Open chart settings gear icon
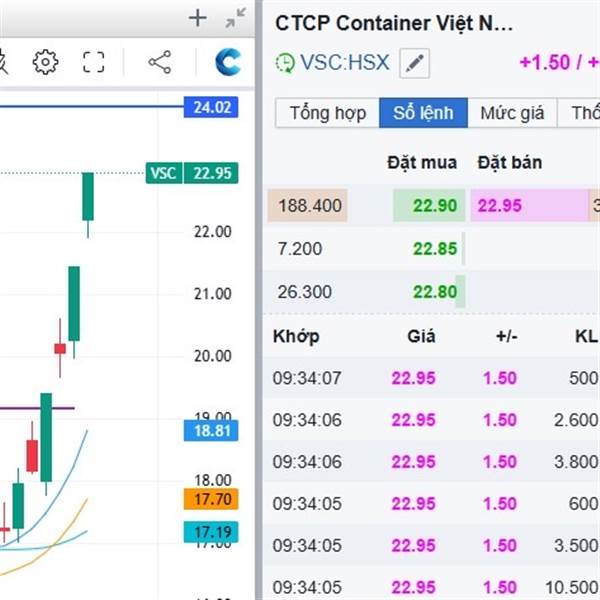Viewport: 600px width, 600px height. (x=46, y=62)
